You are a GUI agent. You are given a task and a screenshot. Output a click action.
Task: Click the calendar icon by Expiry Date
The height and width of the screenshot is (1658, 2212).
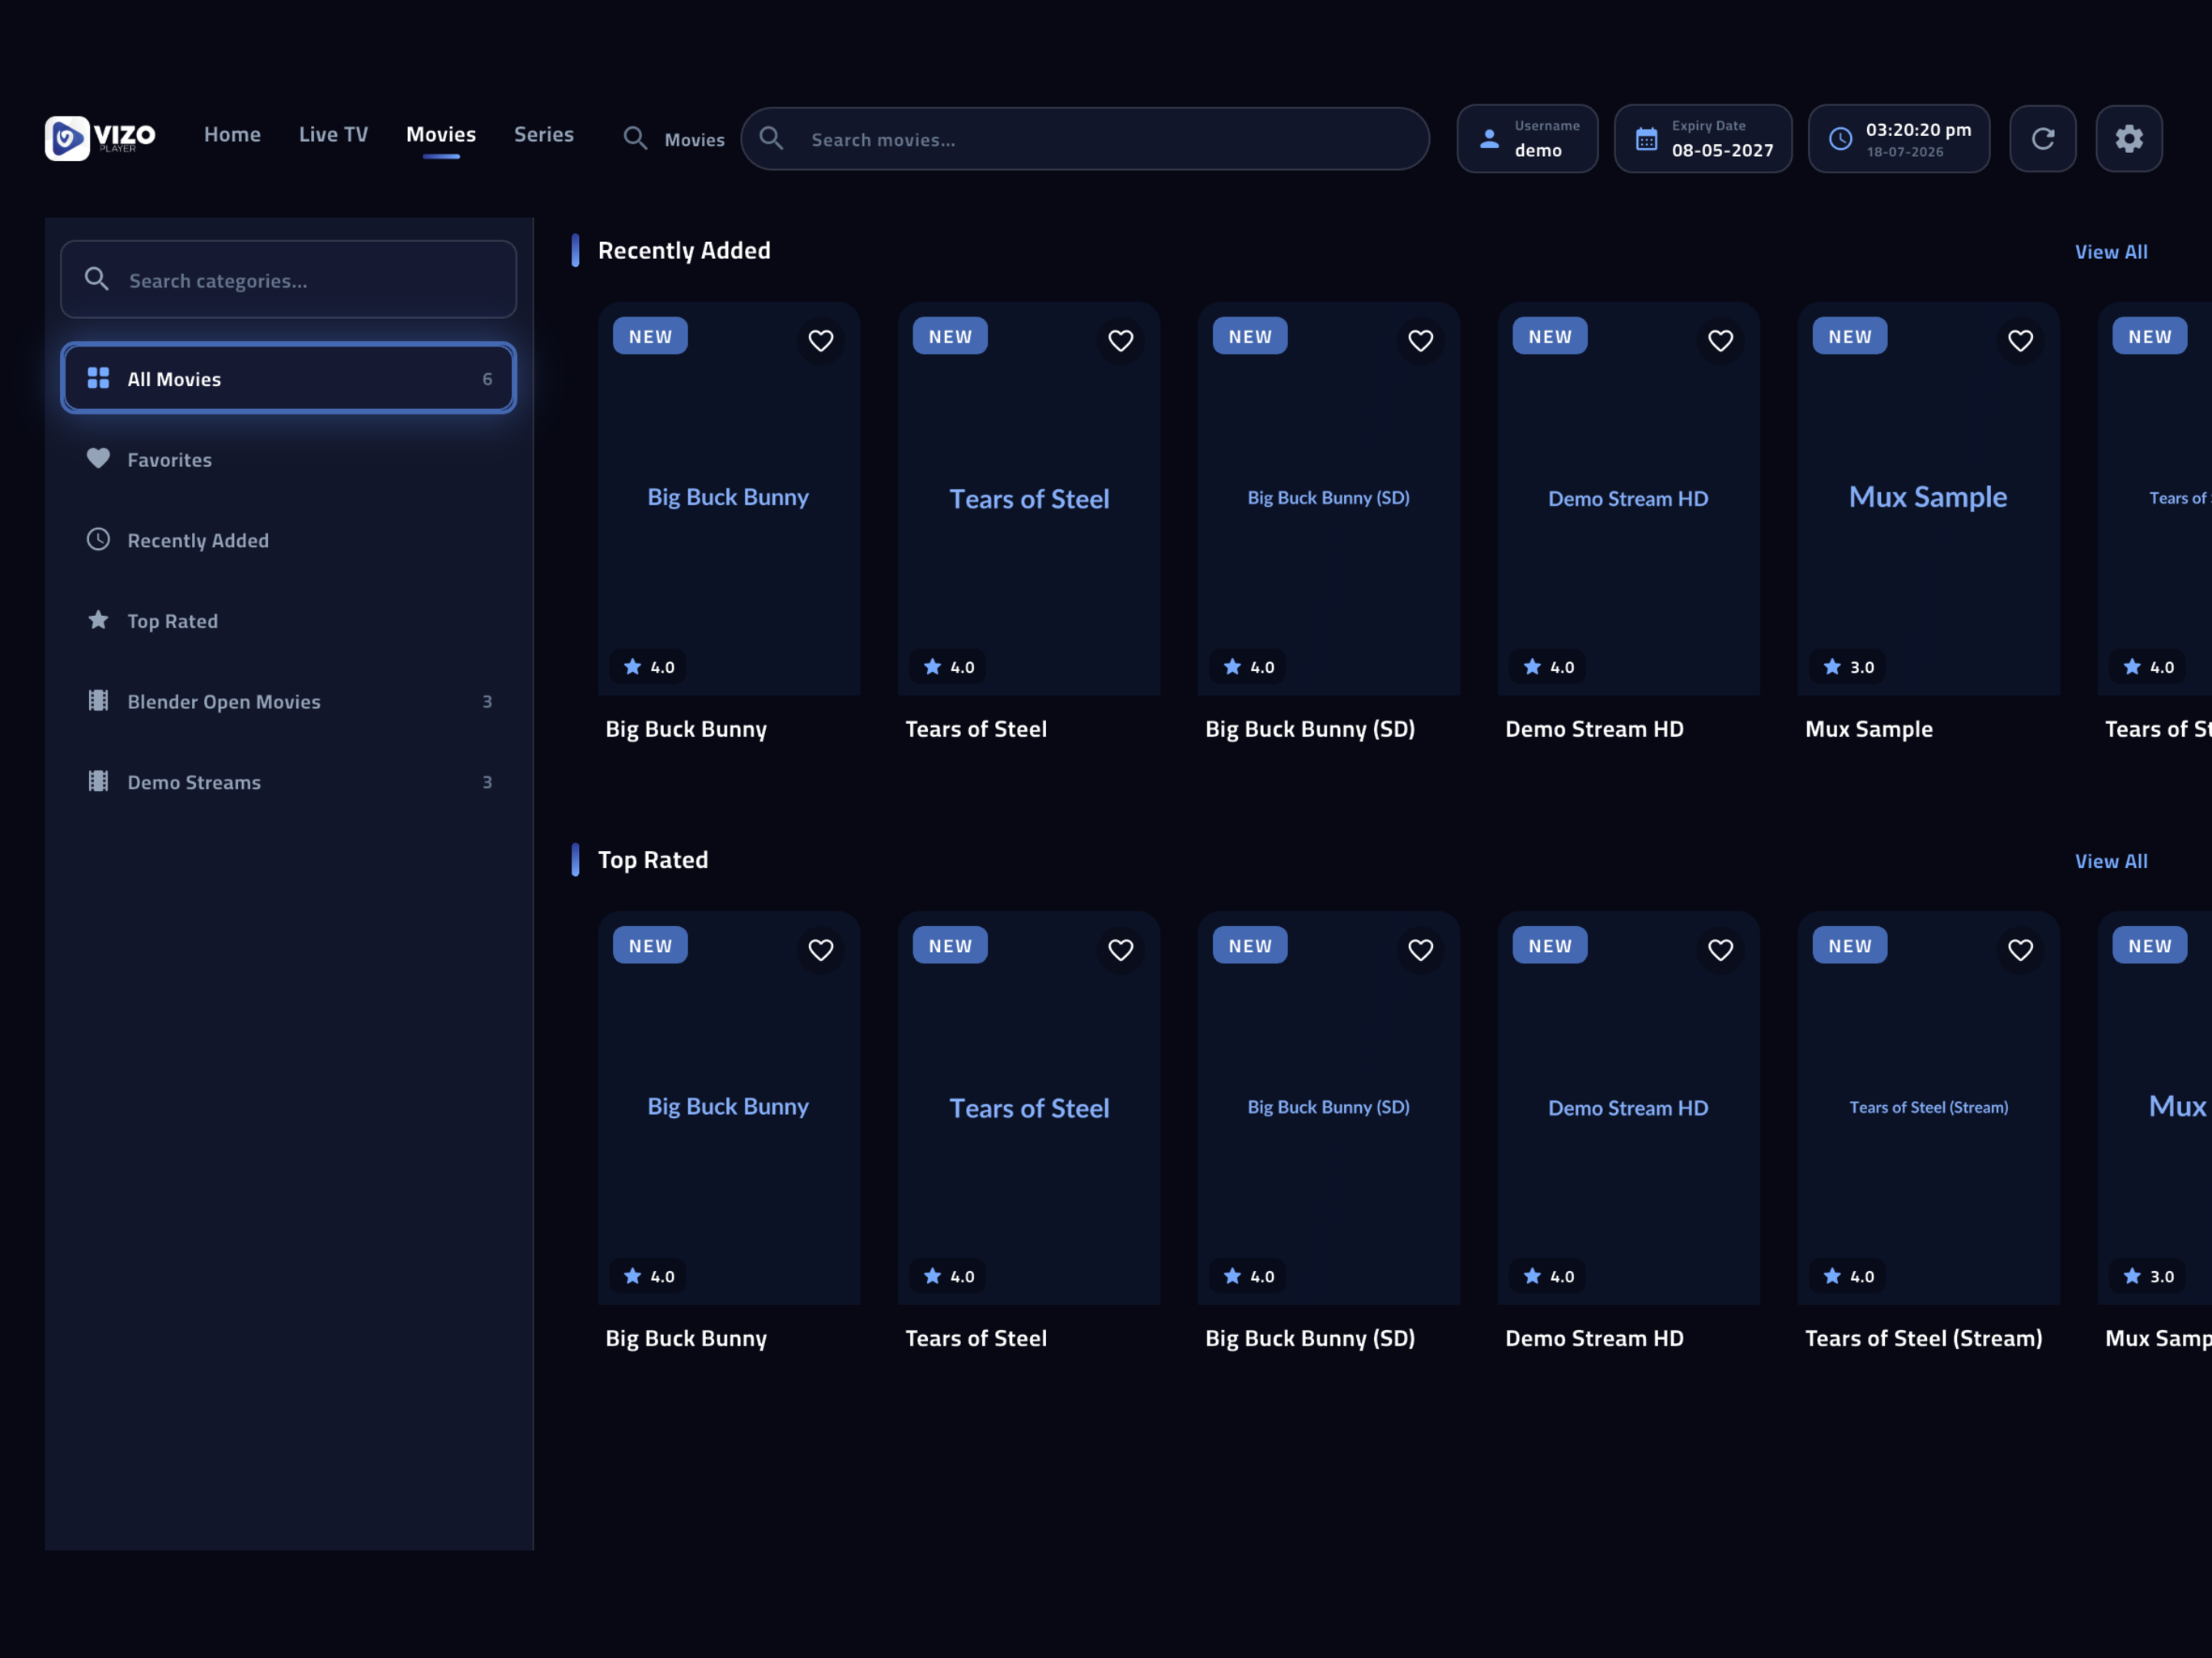pos(1646,139)
